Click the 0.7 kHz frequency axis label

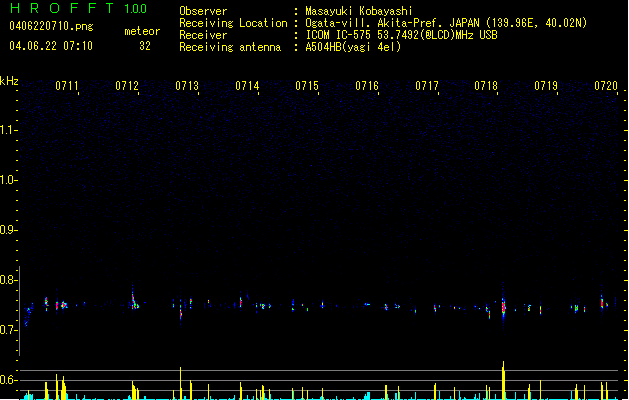tap(8, 330)
